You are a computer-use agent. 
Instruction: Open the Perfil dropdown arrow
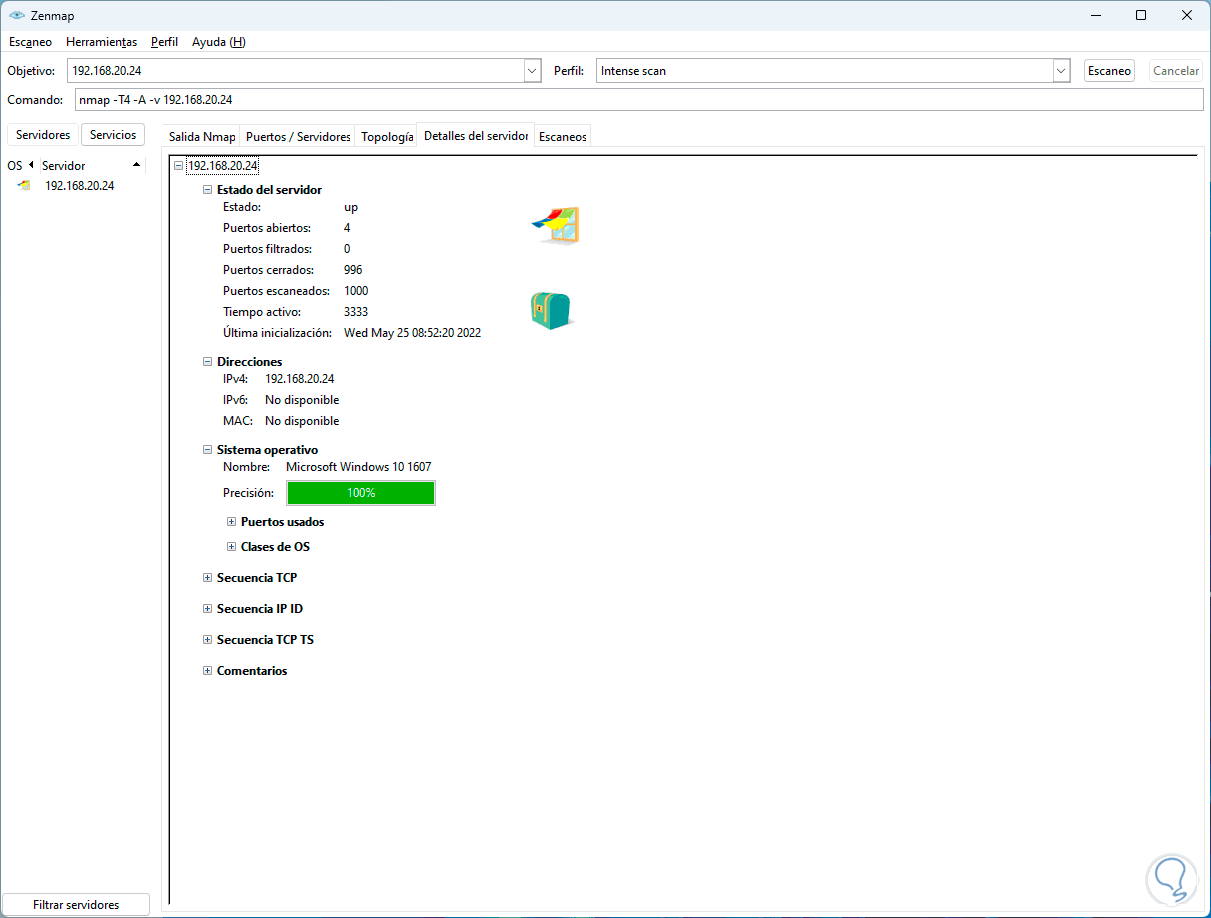click(x=1062, y=71)
